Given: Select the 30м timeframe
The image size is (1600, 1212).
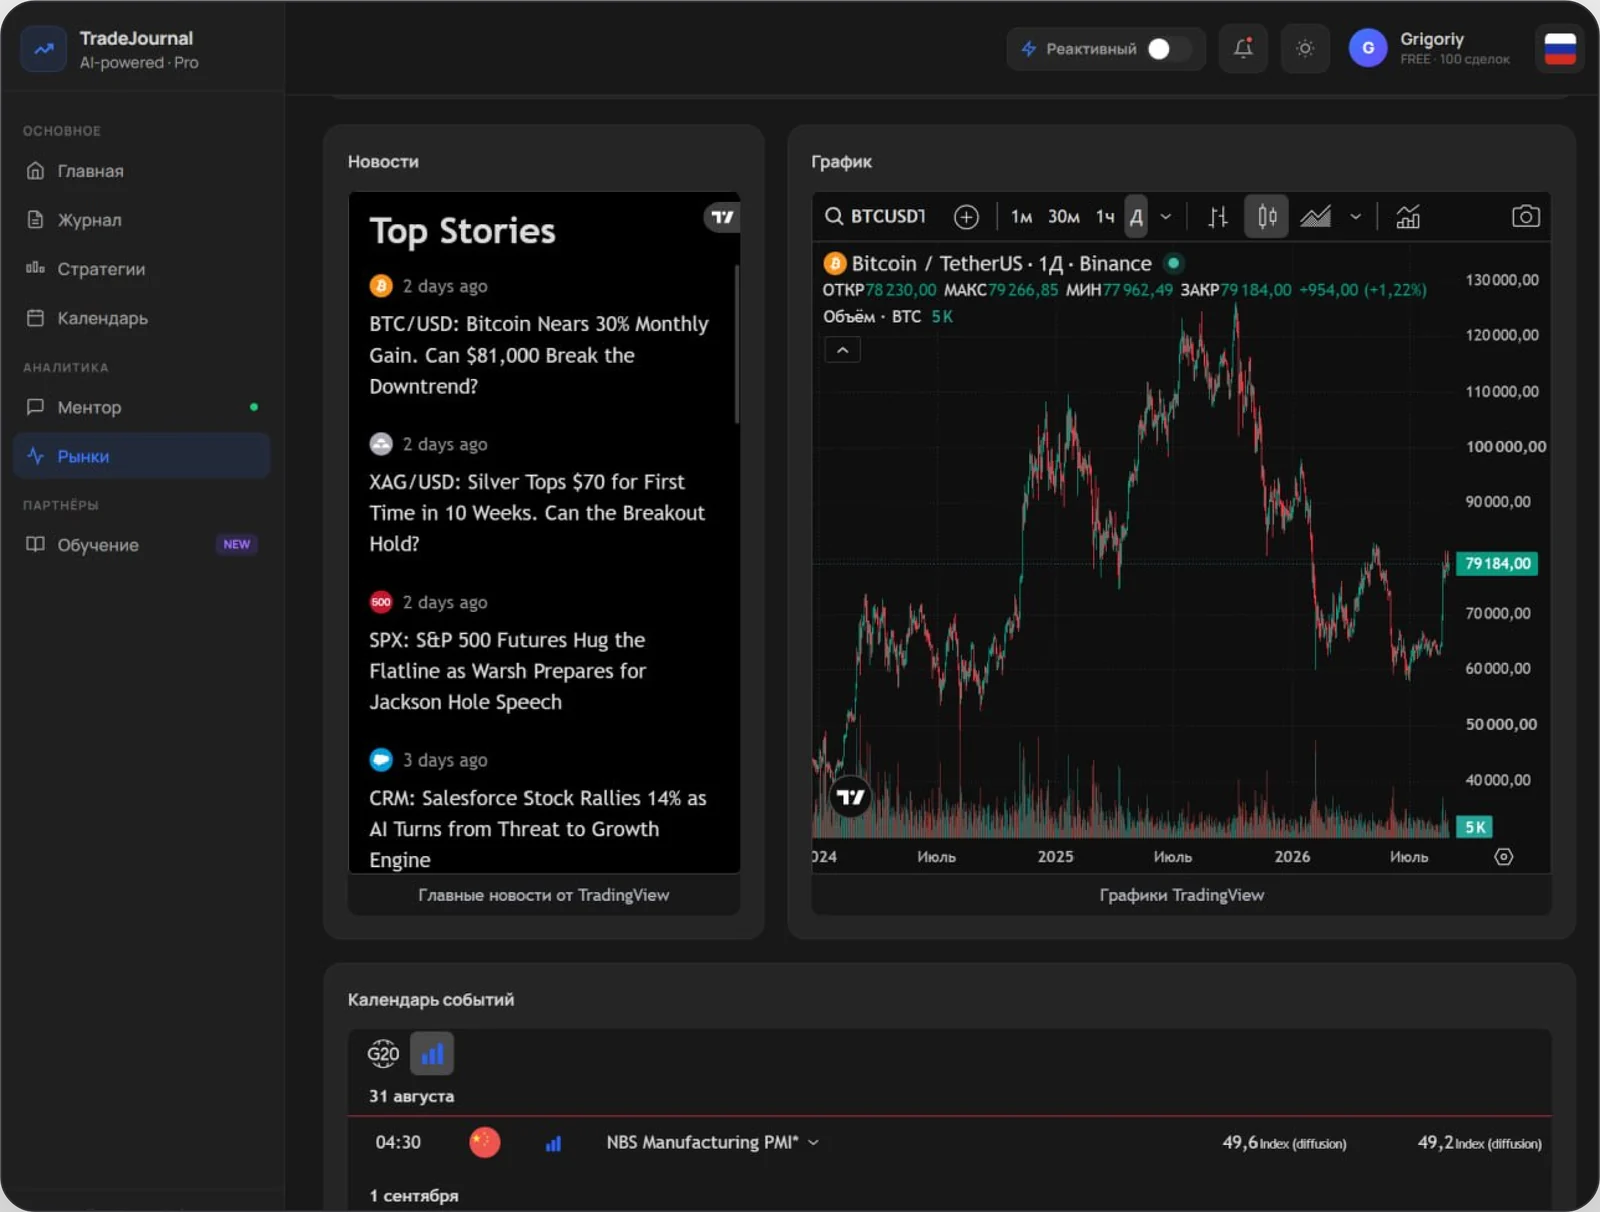Looking at the screenshot, I should pyautogui.click(x=1063, y=217).
